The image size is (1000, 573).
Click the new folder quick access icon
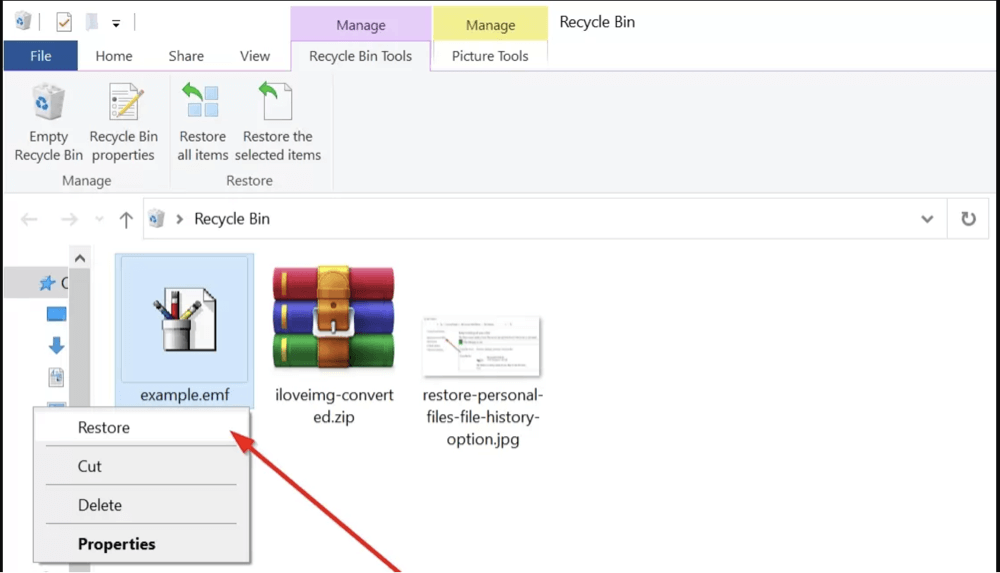pos(92,22)
